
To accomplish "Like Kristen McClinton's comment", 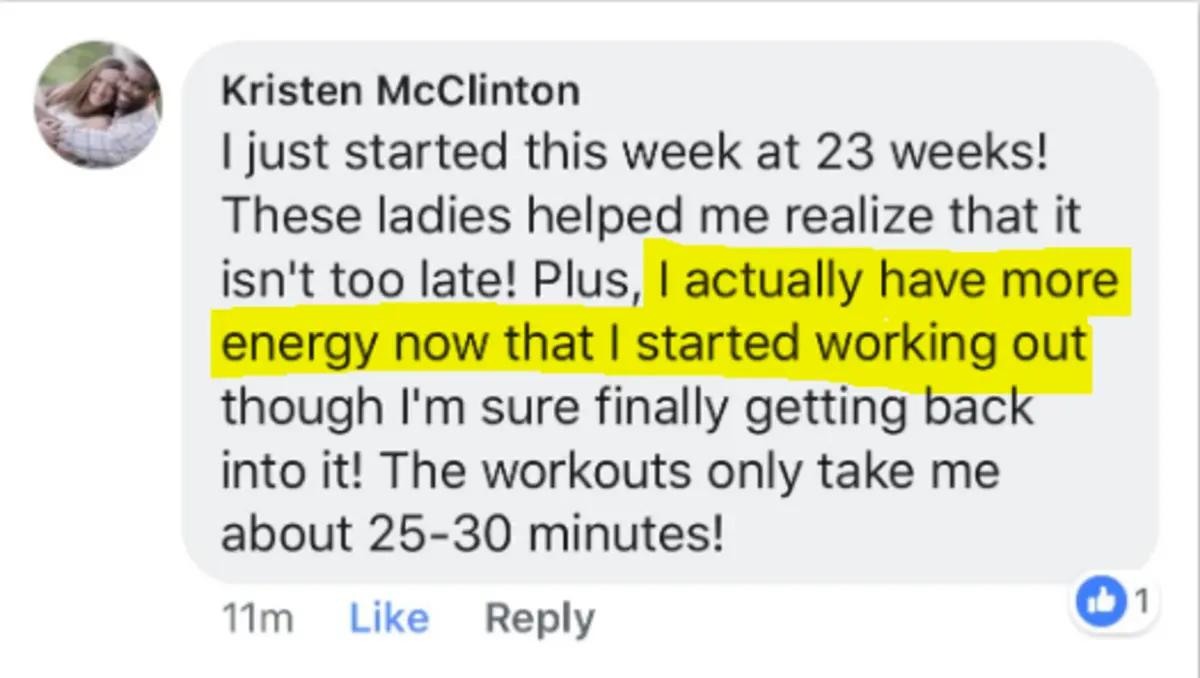I will (x=389, y=619).
